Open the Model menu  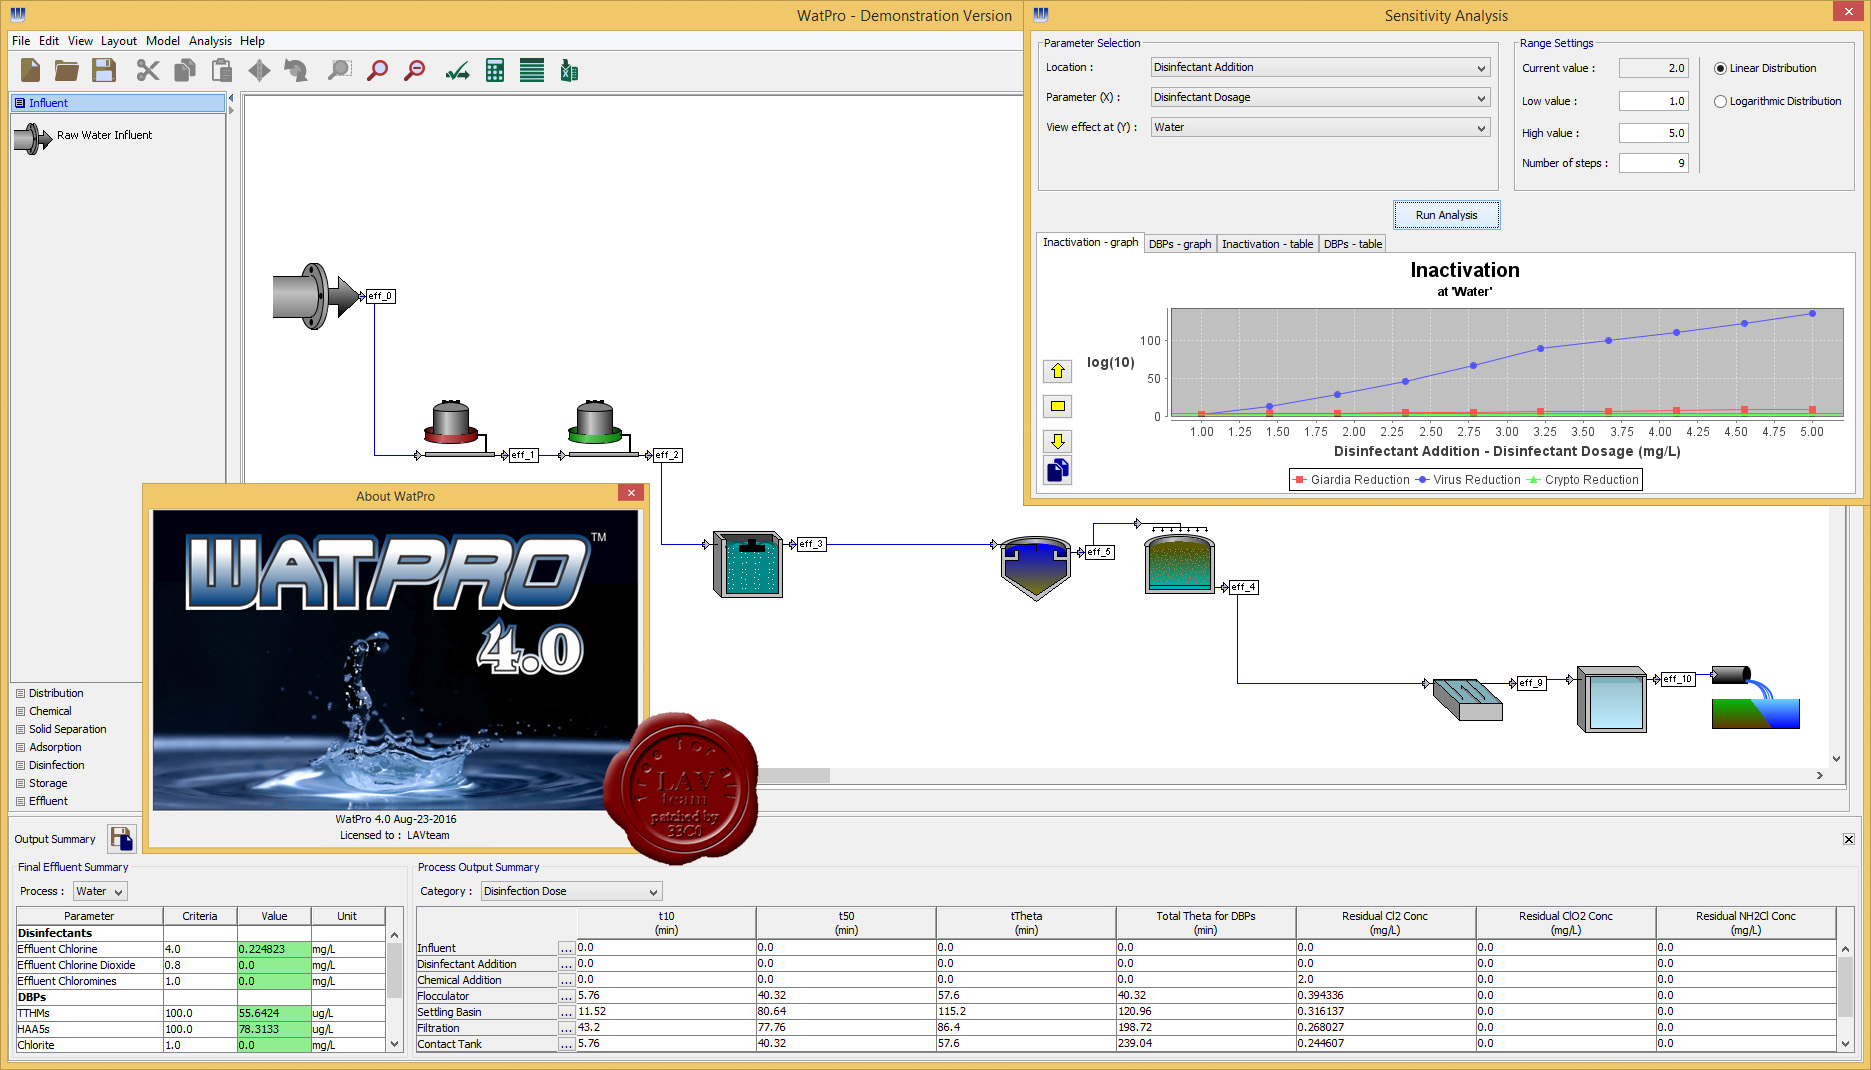pos(163,41)
